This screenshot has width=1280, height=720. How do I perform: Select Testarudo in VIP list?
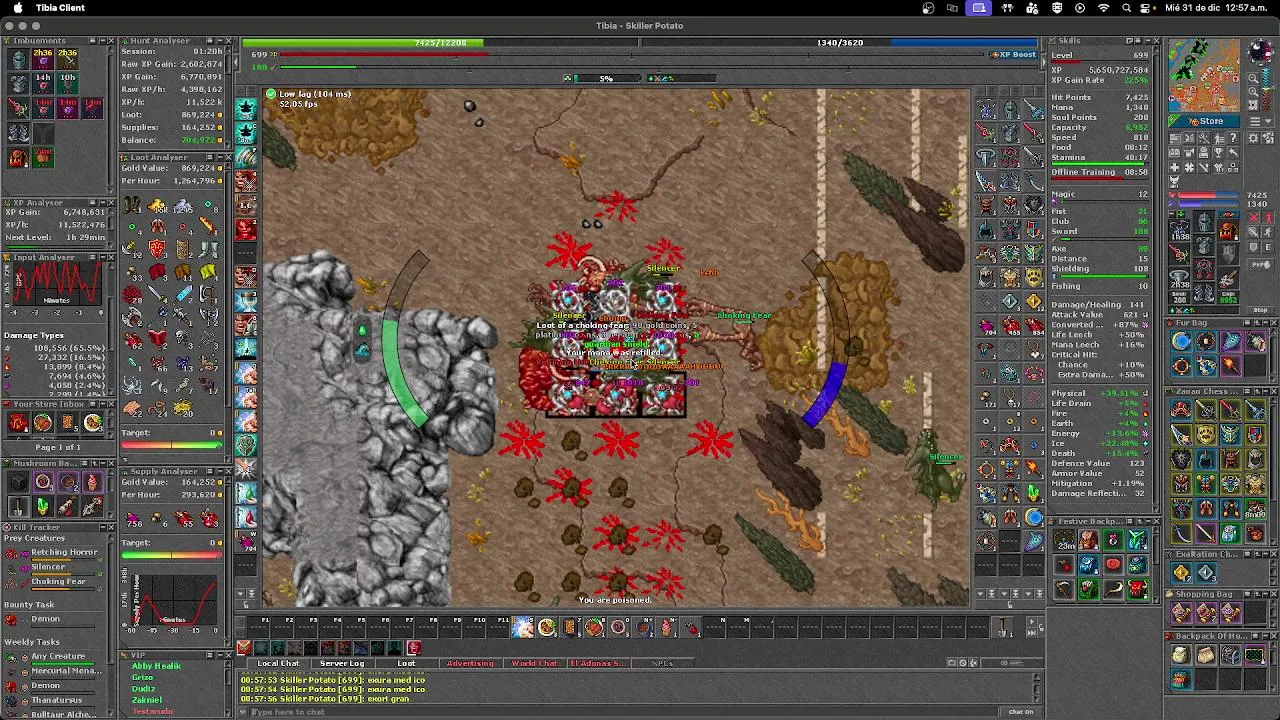click(152, 711)
